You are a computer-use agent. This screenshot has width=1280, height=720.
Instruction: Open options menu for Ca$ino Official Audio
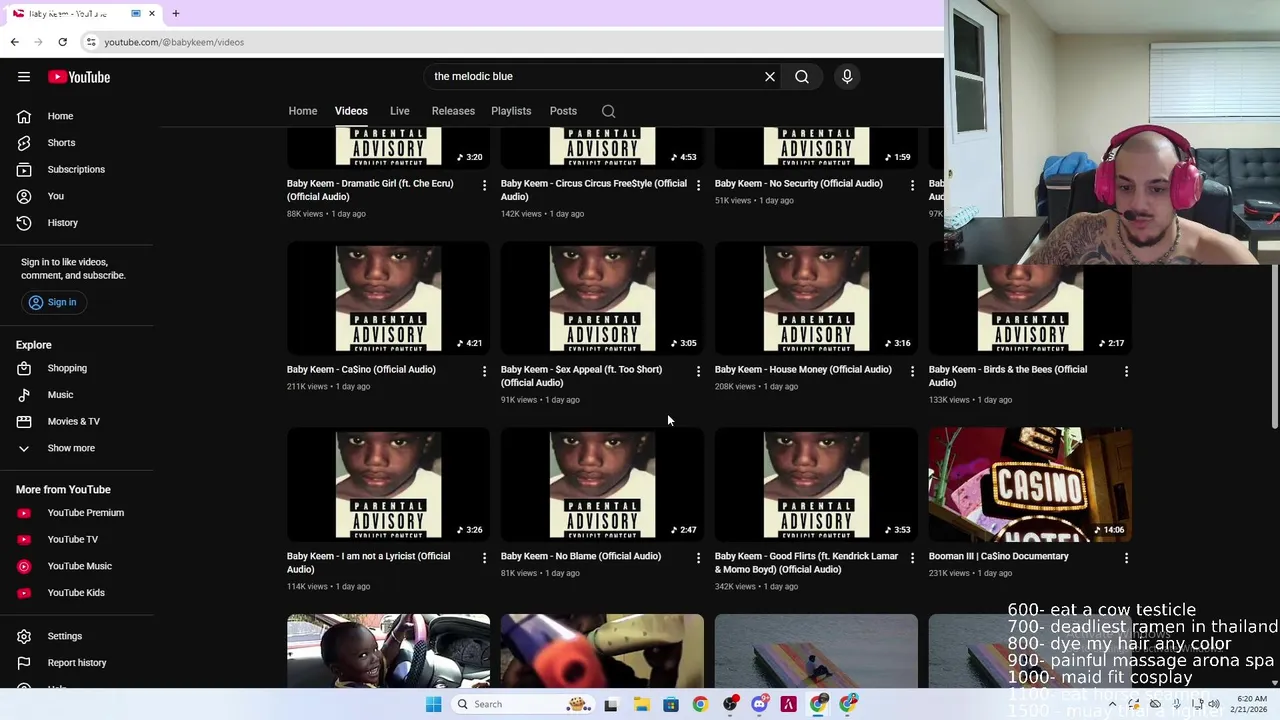coord(484,371)
